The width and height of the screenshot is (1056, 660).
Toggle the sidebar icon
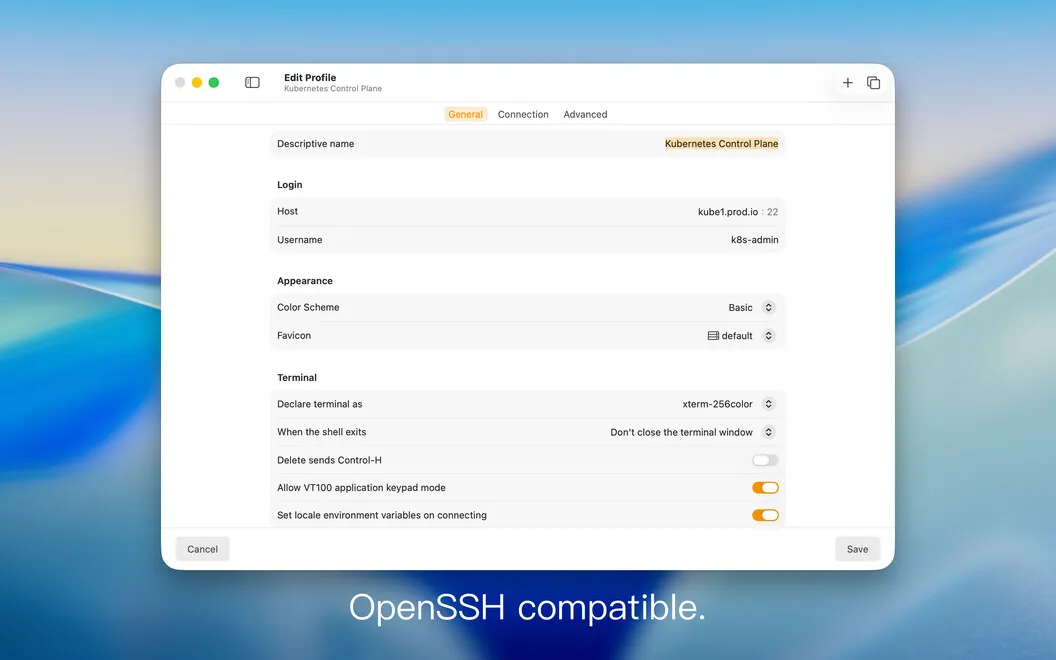252,82
